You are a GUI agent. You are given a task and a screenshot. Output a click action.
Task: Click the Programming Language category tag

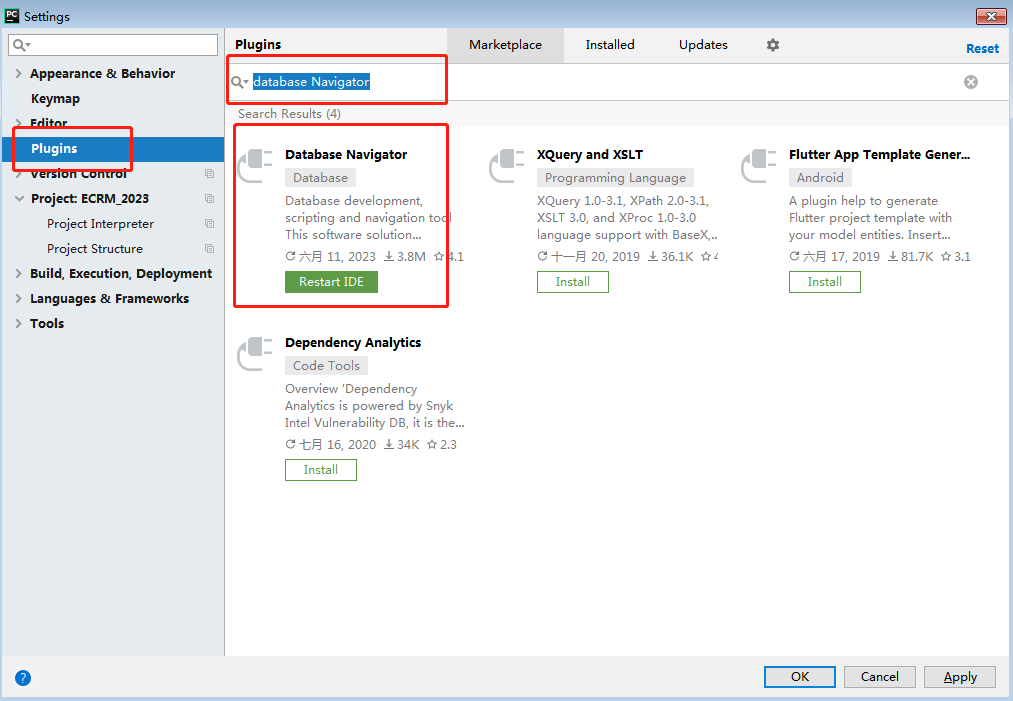point(615,178)
